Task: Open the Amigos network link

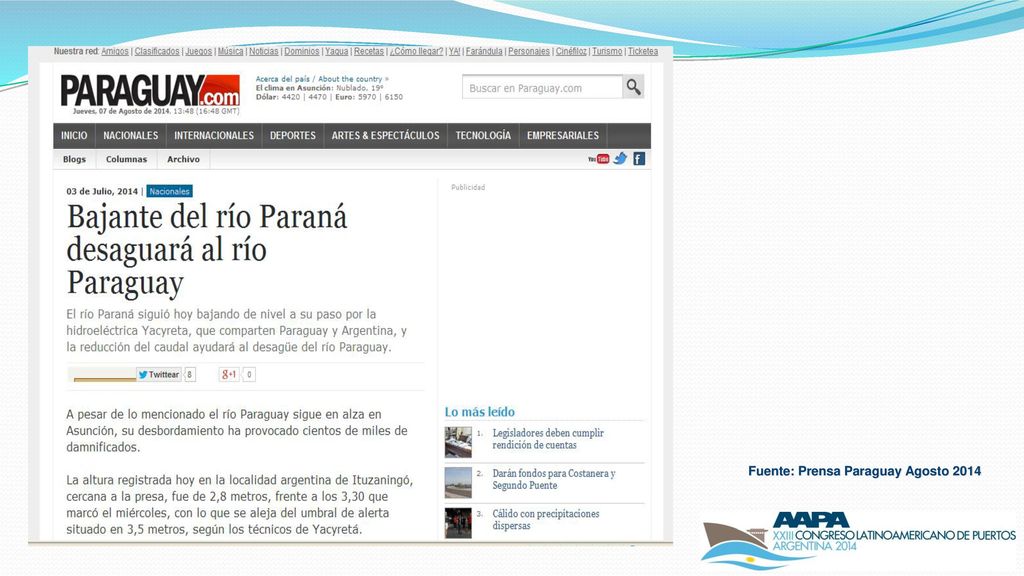Action: (115, 51)
